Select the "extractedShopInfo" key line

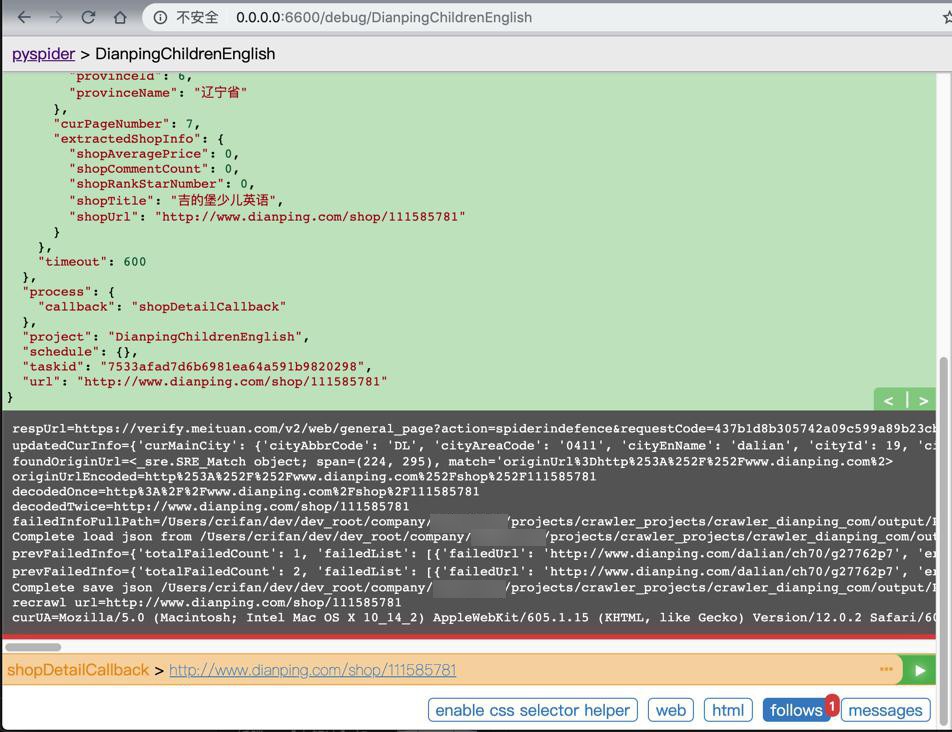click(x=139, y=139)
